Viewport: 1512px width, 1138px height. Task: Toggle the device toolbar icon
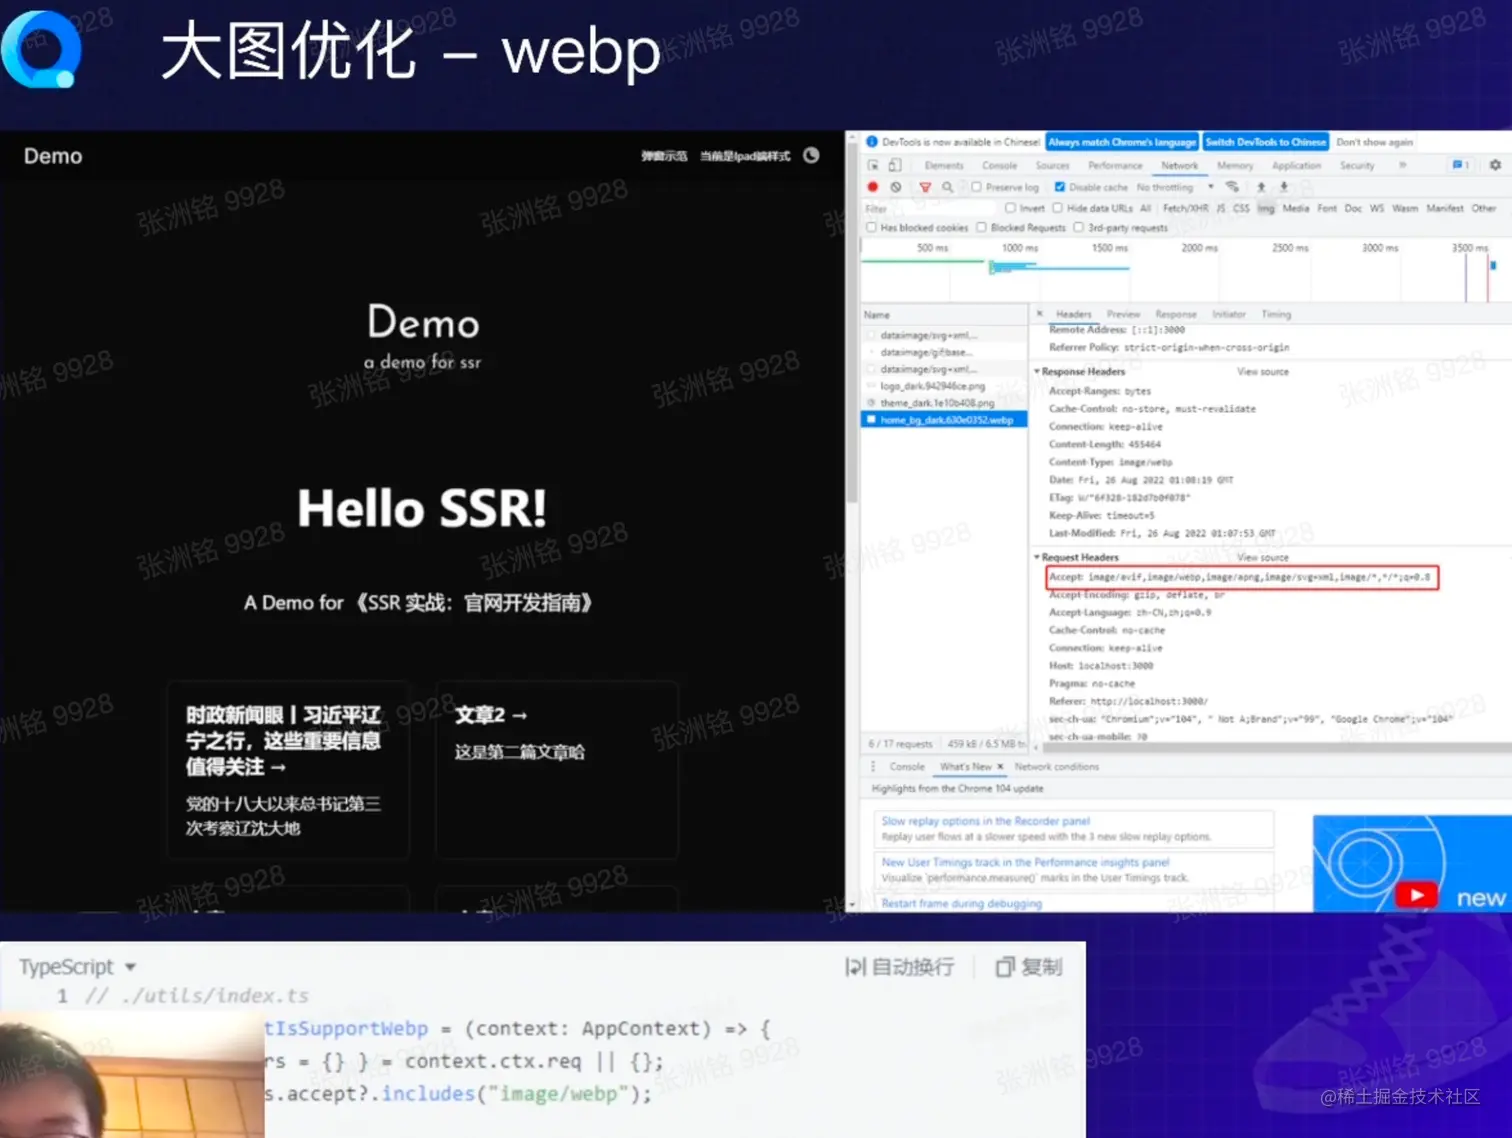click(895, 165)
